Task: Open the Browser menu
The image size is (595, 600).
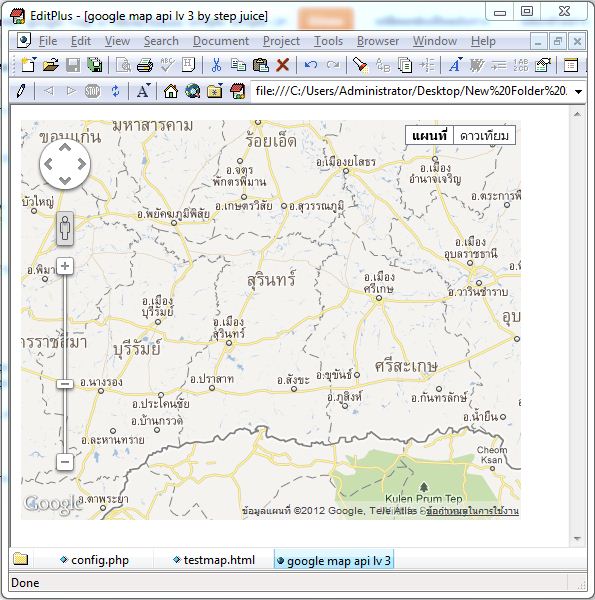Action: pyautogui.click(x=378, y=41)
